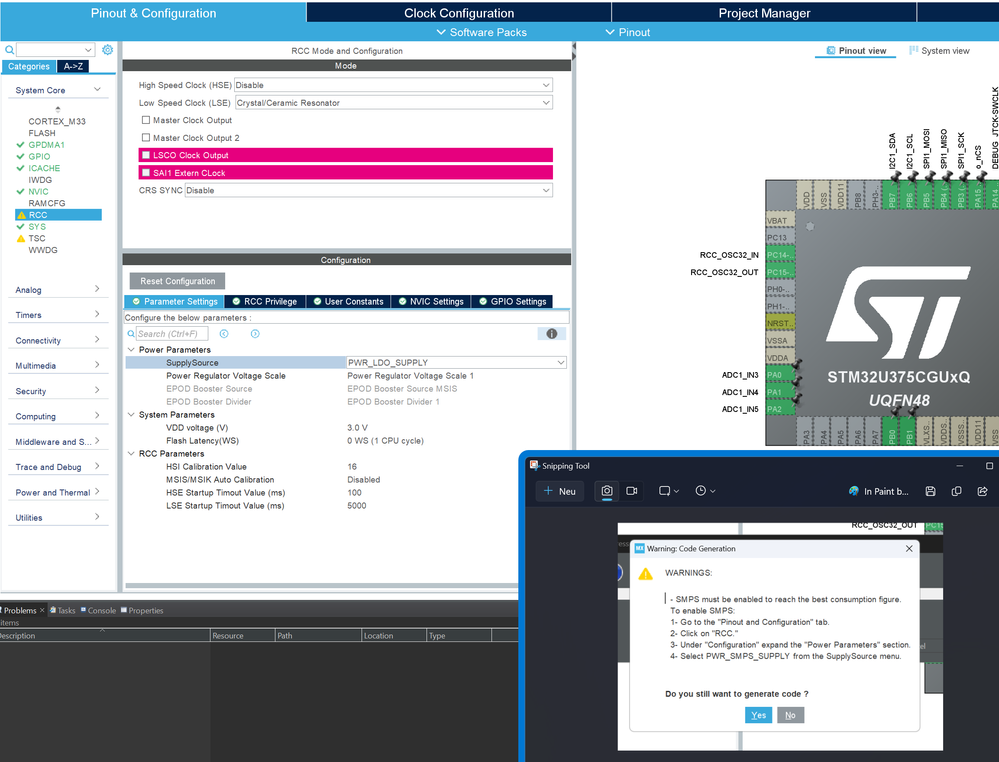Click TSC warning triangle icon
Screen dimensions: 999x762
[21, 238]
